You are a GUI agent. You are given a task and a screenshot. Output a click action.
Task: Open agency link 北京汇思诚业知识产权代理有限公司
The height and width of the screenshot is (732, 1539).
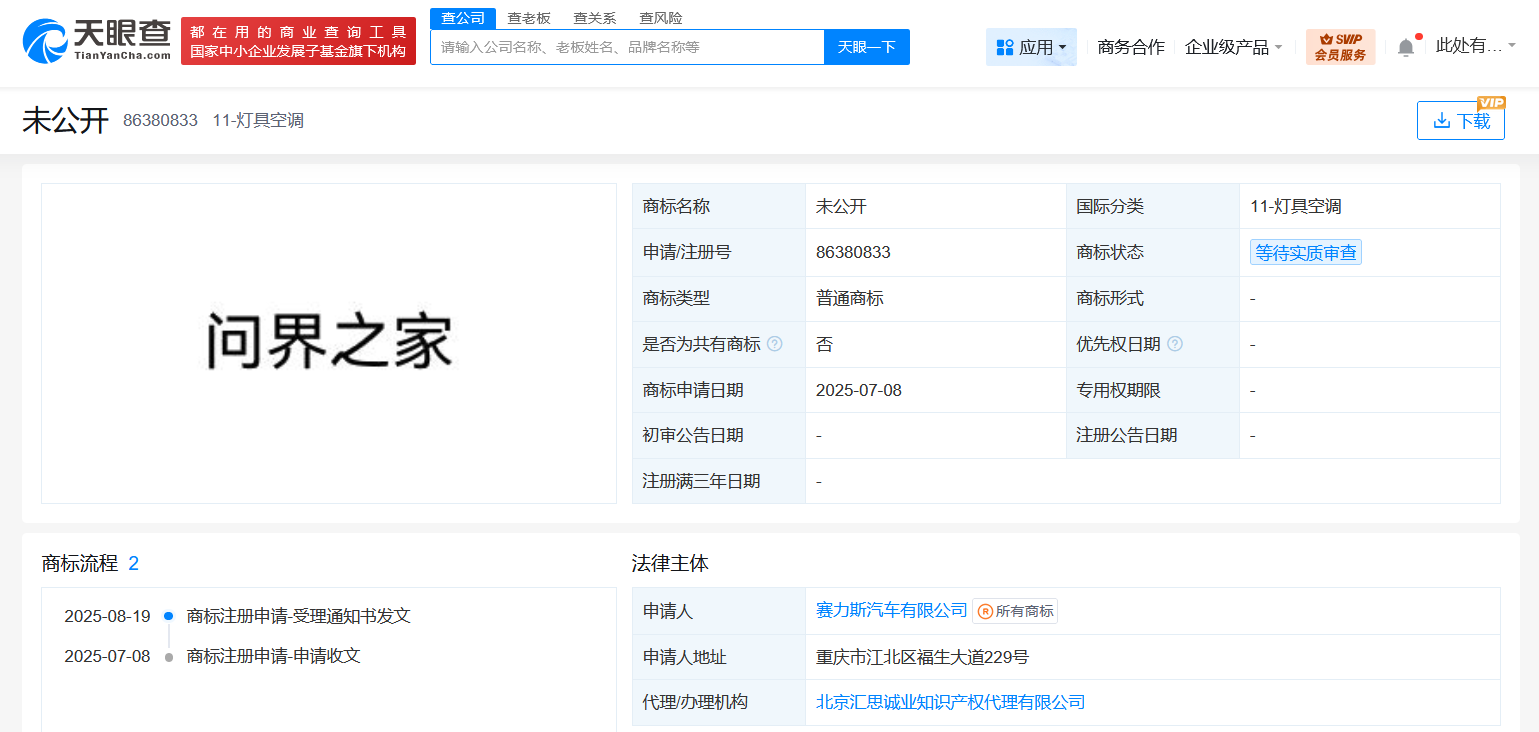pos(950,702)
